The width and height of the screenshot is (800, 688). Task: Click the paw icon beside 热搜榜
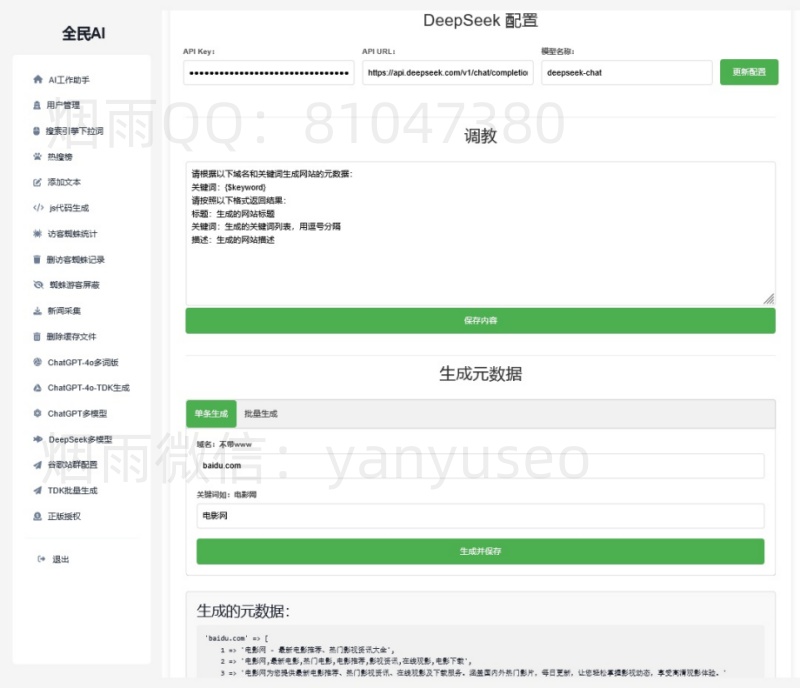coord(37,157)
